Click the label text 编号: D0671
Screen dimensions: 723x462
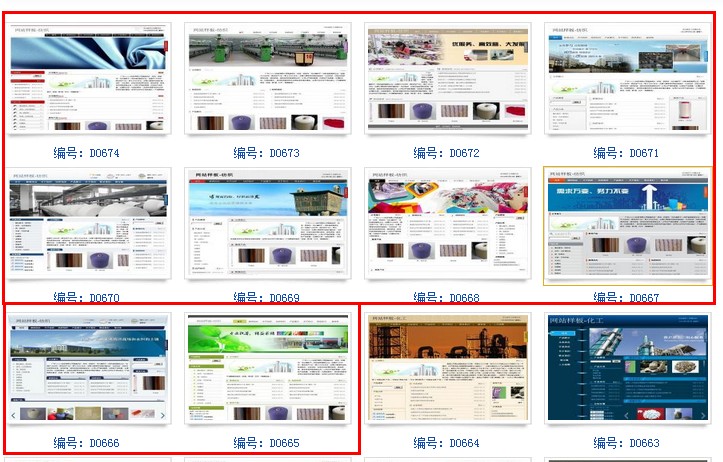click(x=627, y=153)
